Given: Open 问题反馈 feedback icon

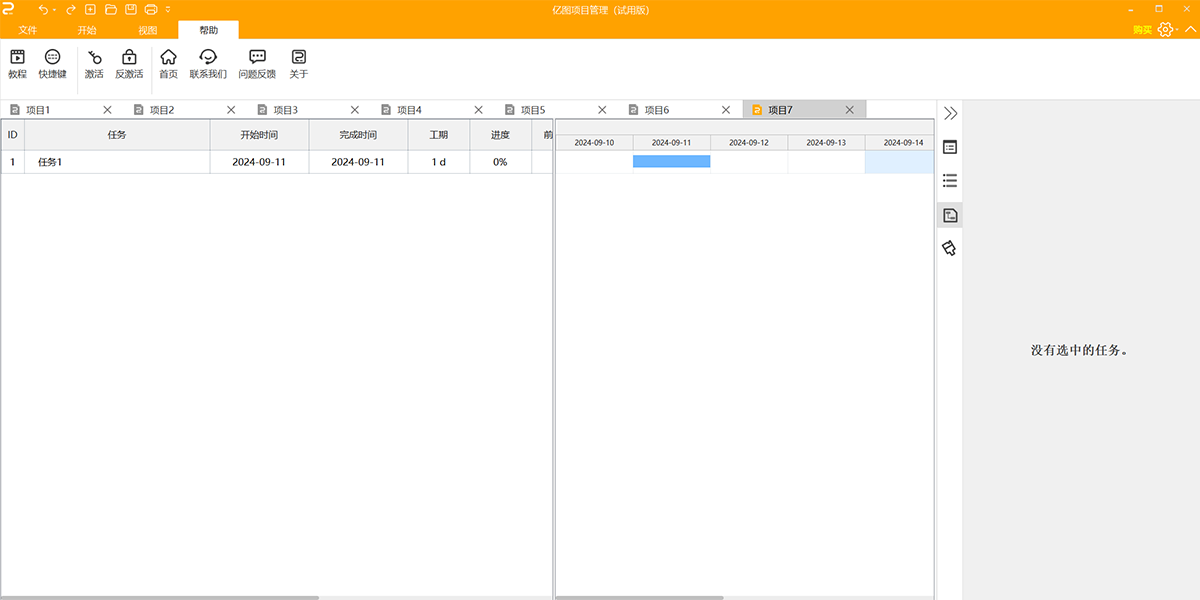Looking at the screenshot, I should click(x=257, y=64).
